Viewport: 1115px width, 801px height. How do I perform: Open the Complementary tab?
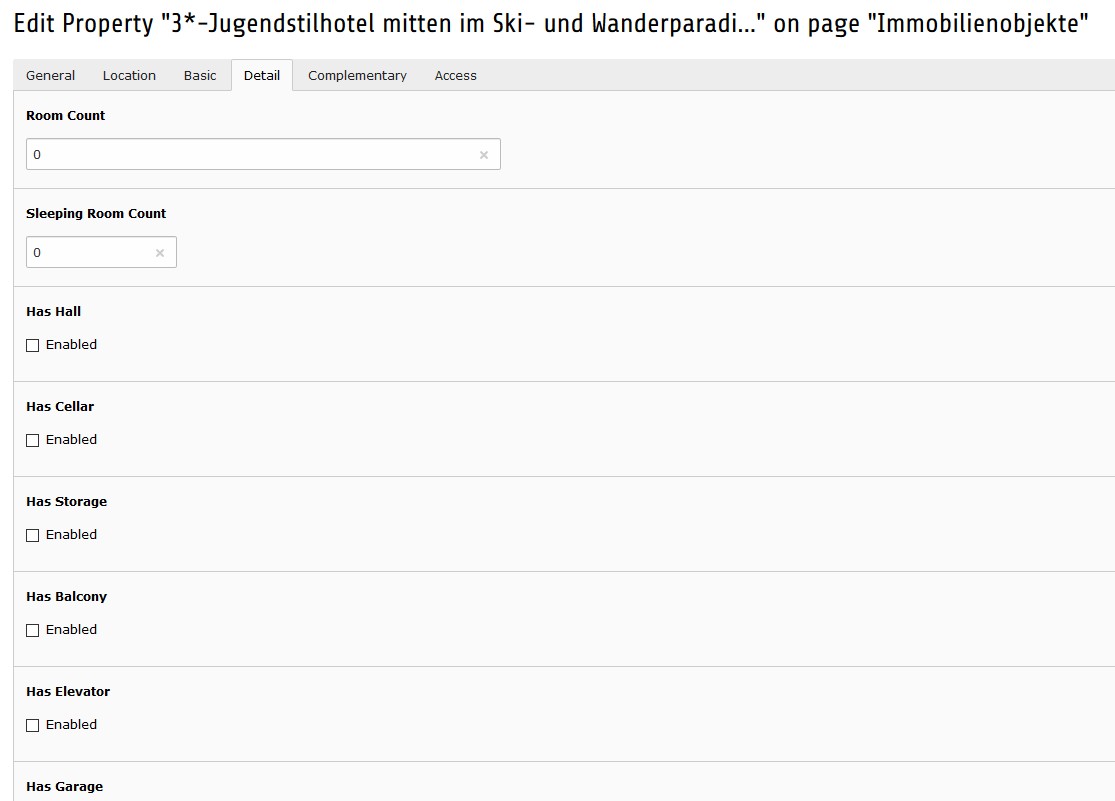tap(357, 75)
